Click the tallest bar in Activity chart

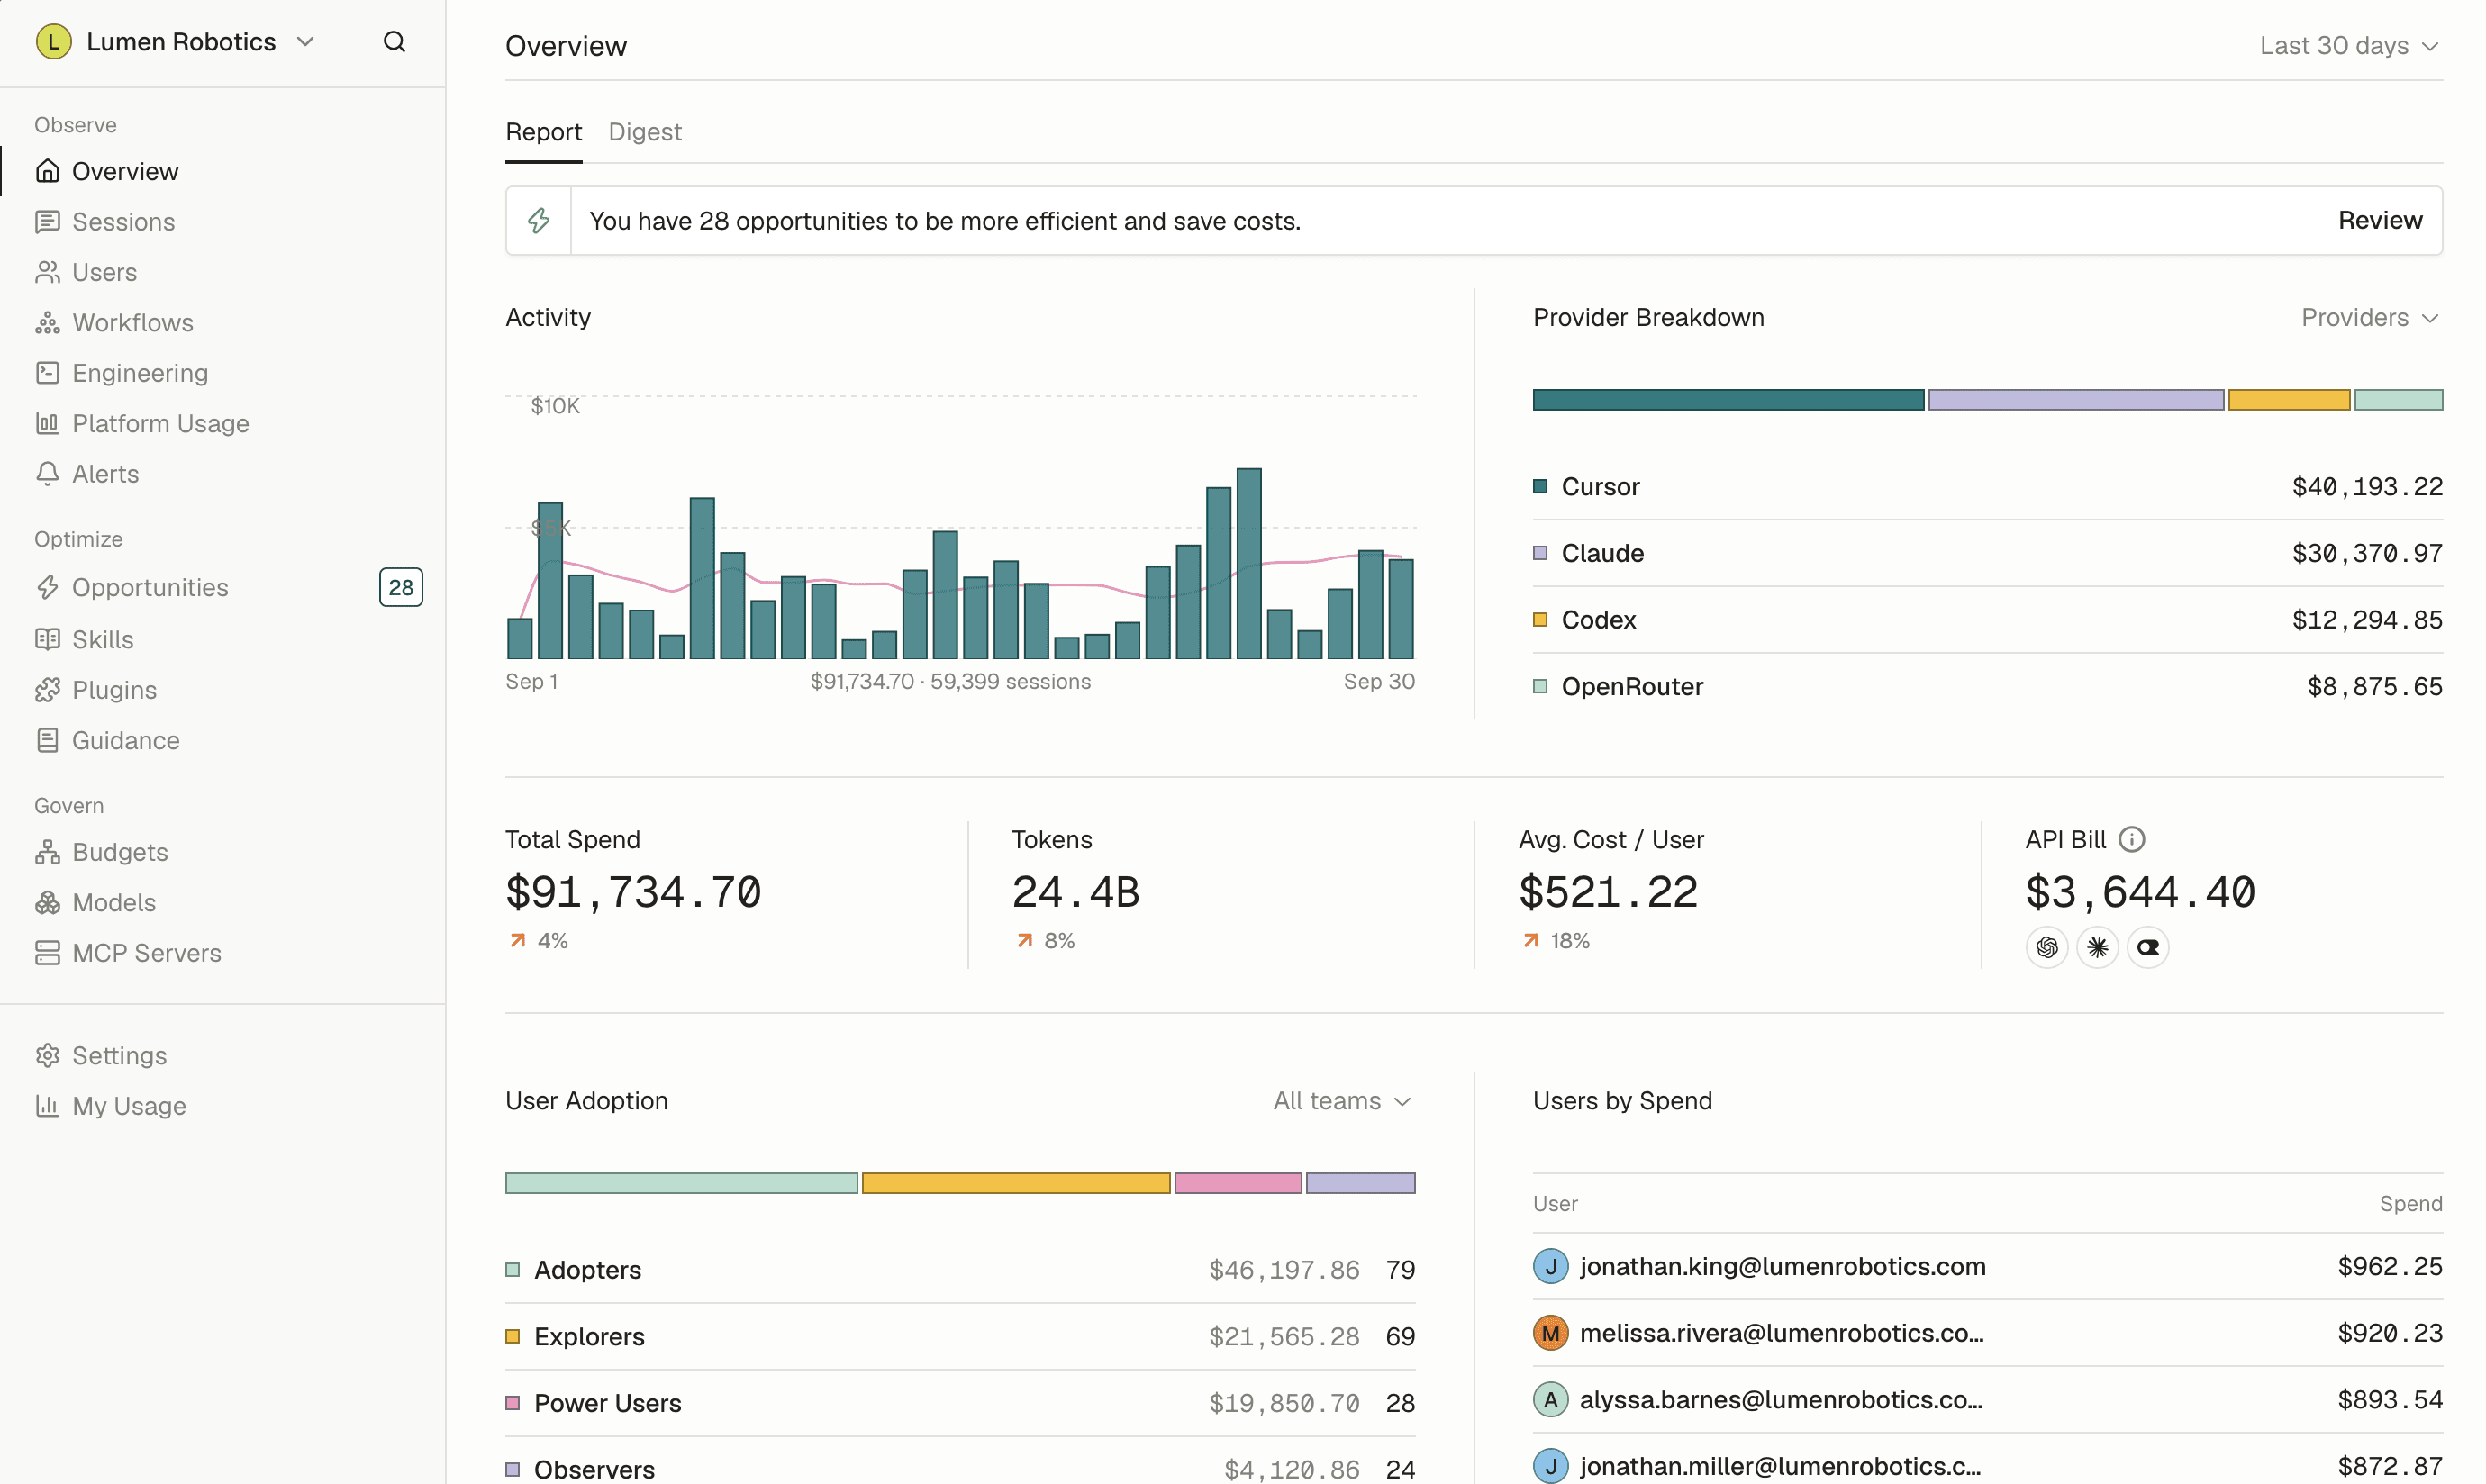1249,564
